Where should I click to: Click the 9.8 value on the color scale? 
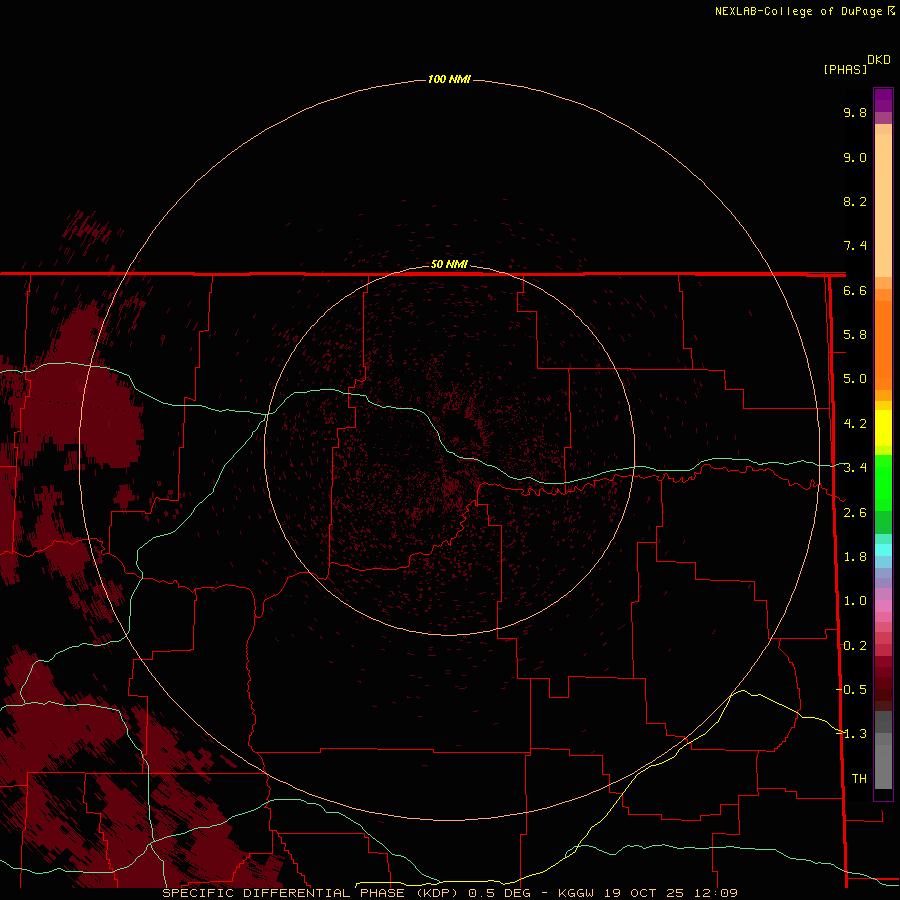855,112
